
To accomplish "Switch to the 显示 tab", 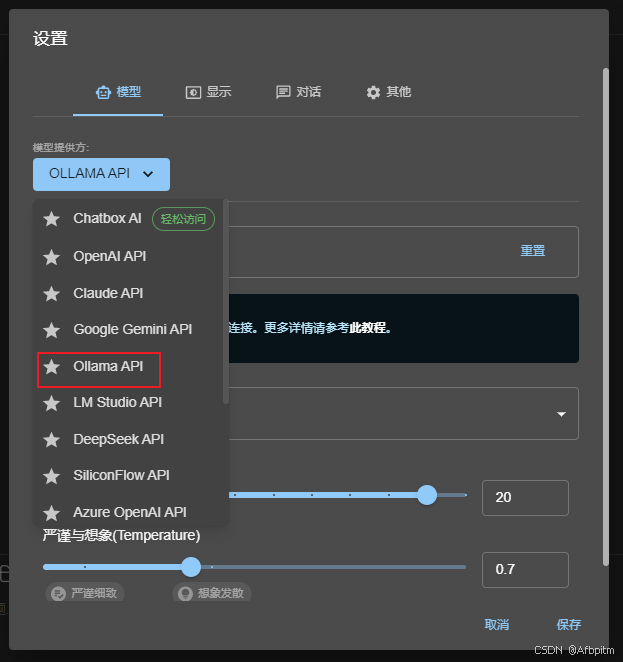I will [x=209, y=92].
